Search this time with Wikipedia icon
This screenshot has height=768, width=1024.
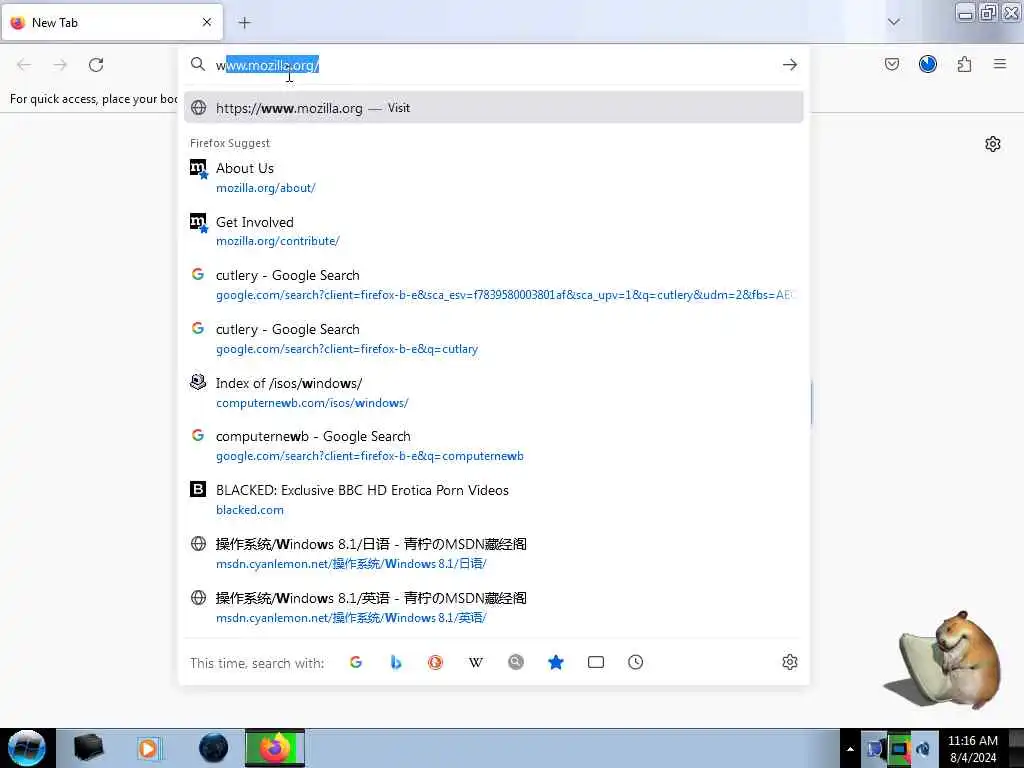tap(476, 662)
